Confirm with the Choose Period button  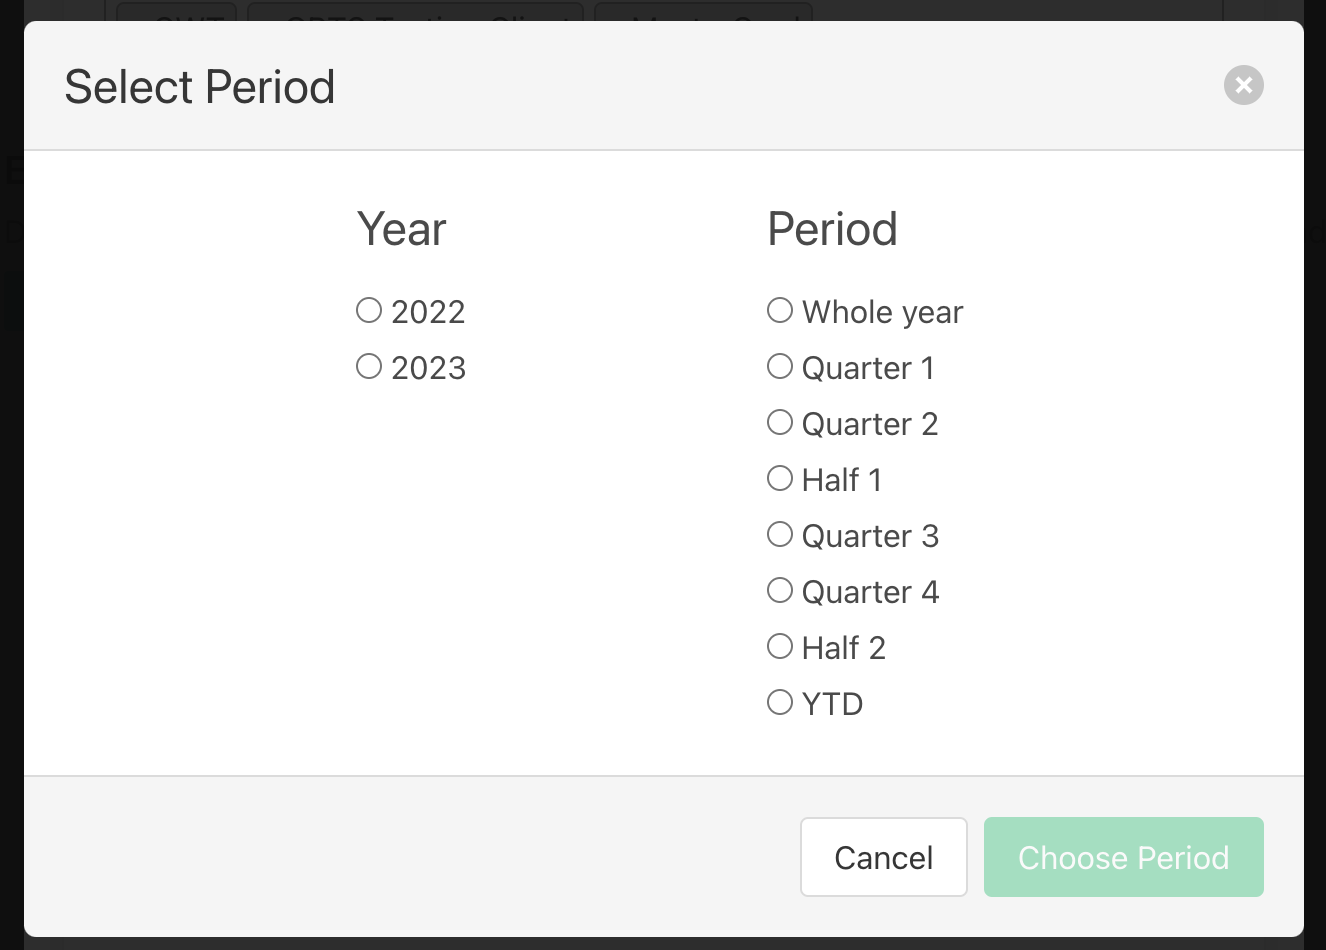point(1123,857)
